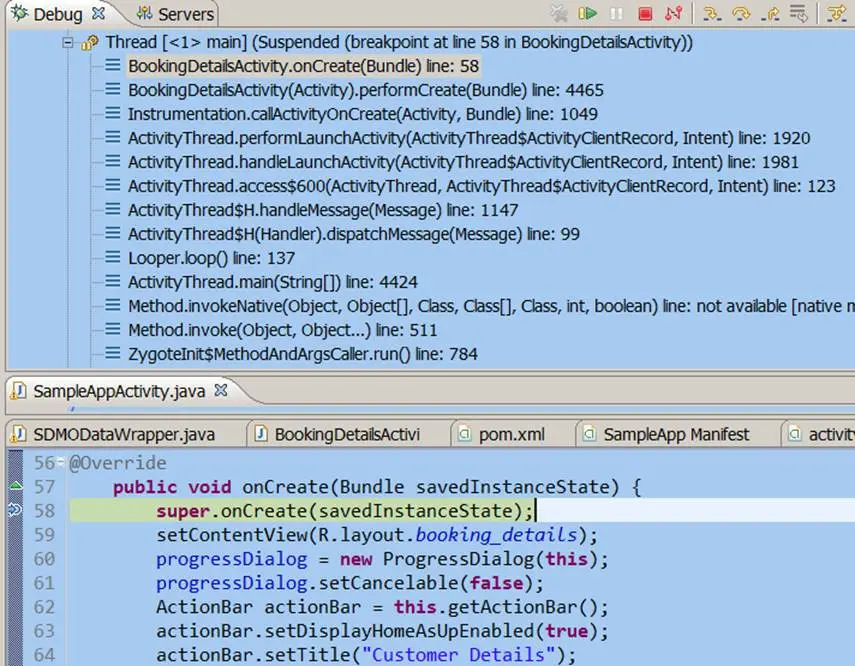Collapse the Thread [<1> main] node

(67, 43)
